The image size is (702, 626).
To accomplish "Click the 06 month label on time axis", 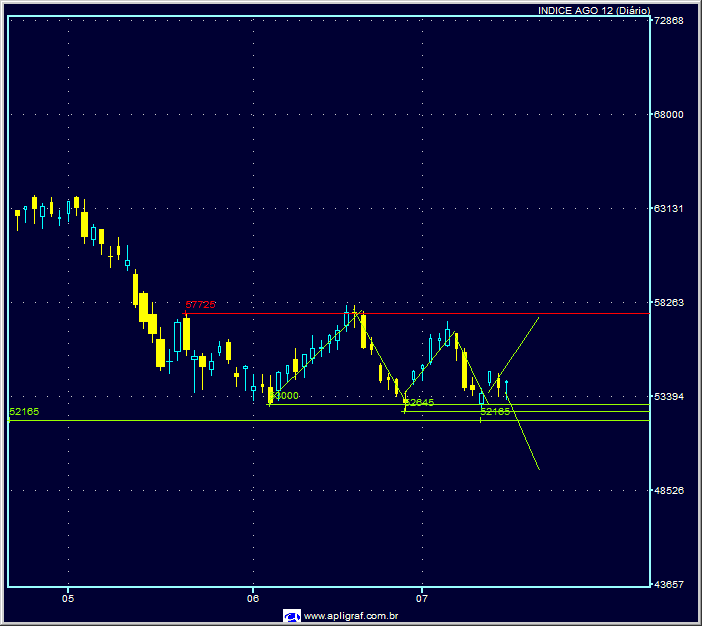I will click(253, 599).
